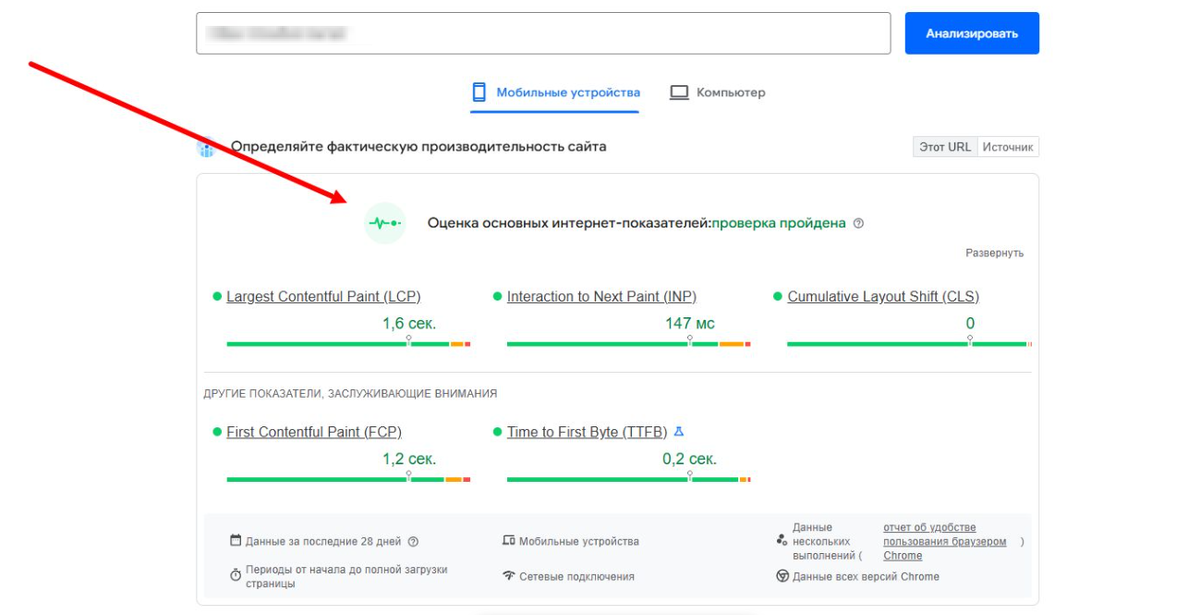Open the Largest Contentful Paint (LCP) link
The height and width of the screenshot is (615, 1200).
[324, 296]
